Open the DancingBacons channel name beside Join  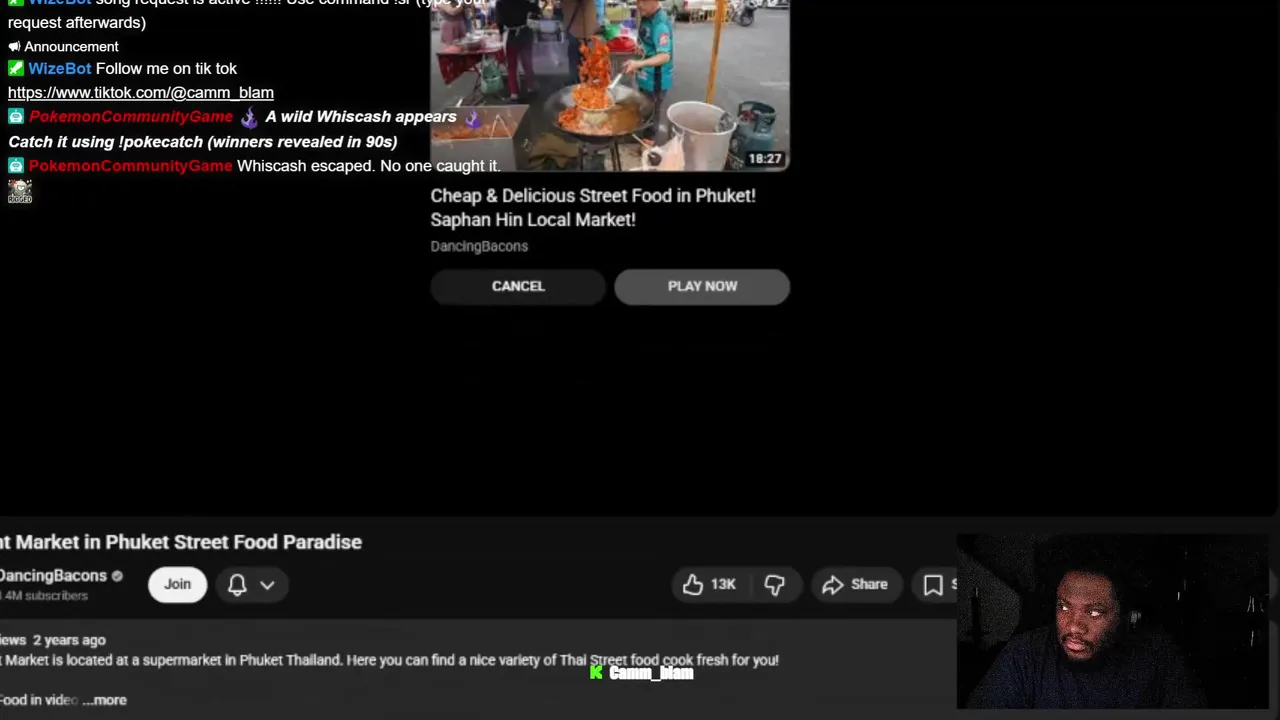point(53,575)
